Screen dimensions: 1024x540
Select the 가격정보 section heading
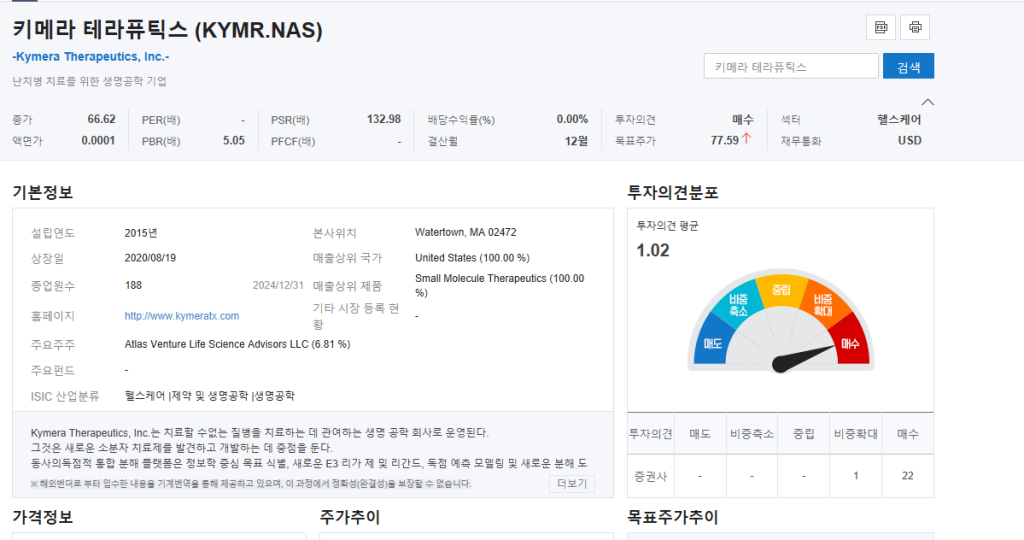click(42, 518)
